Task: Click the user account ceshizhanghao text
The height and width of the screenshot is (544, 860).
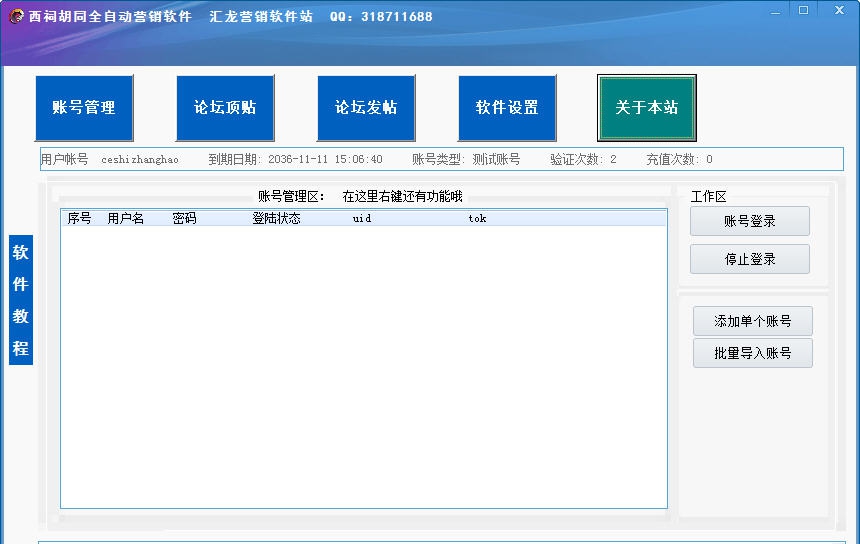Action: (x=140, y=160)
